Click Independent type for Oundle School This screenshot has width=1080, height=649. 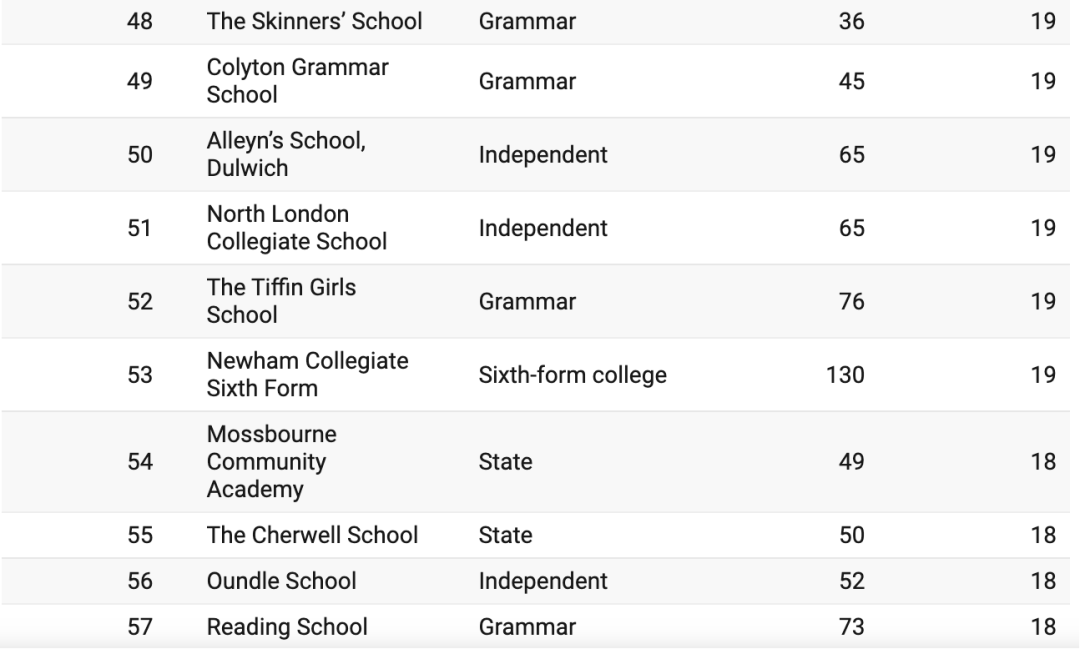pos(543,581)
